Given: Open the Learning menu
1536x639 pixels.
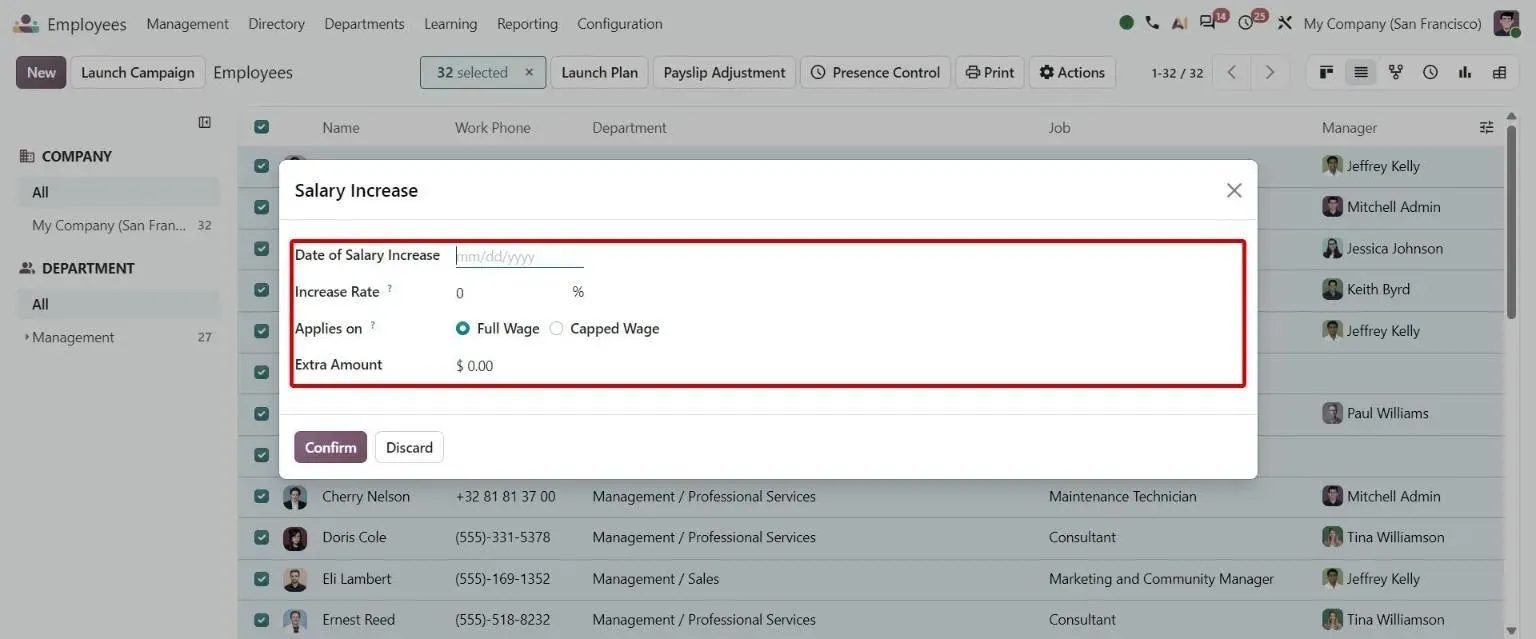Looking at the screenshot, I should click(x=450, y=23).
